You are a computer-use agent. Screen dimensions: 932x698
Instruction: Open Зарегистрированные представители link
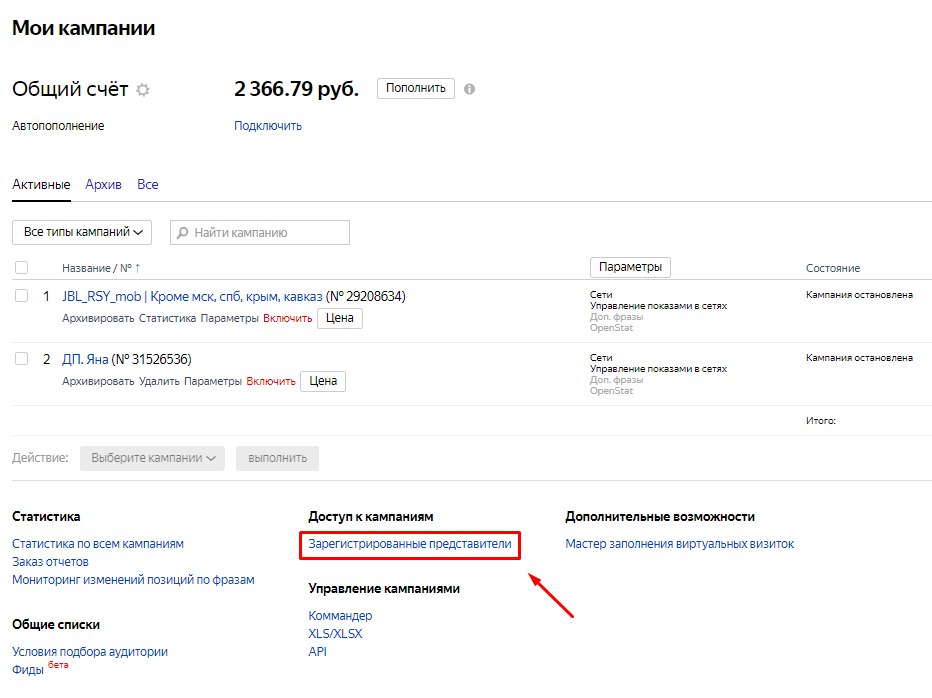(x=410, y=544)
